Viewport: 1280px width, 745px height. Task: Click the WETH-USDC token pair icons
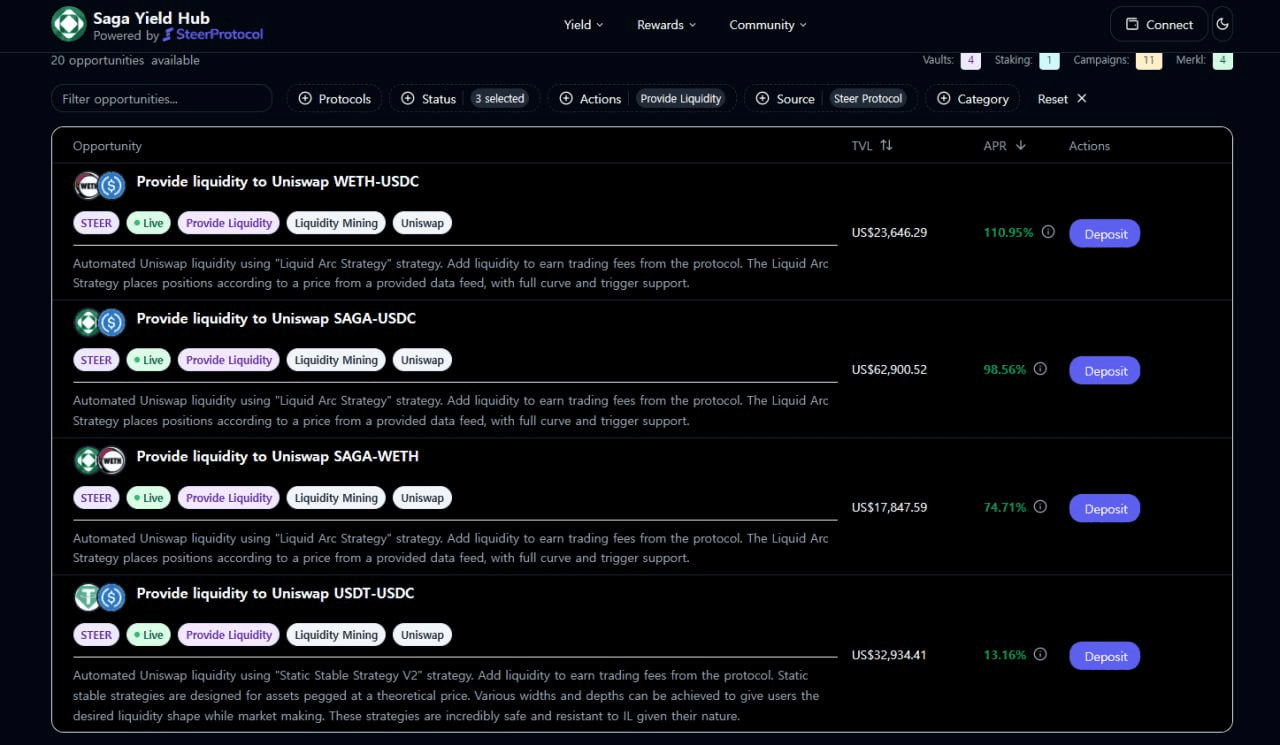pos(99,185)
